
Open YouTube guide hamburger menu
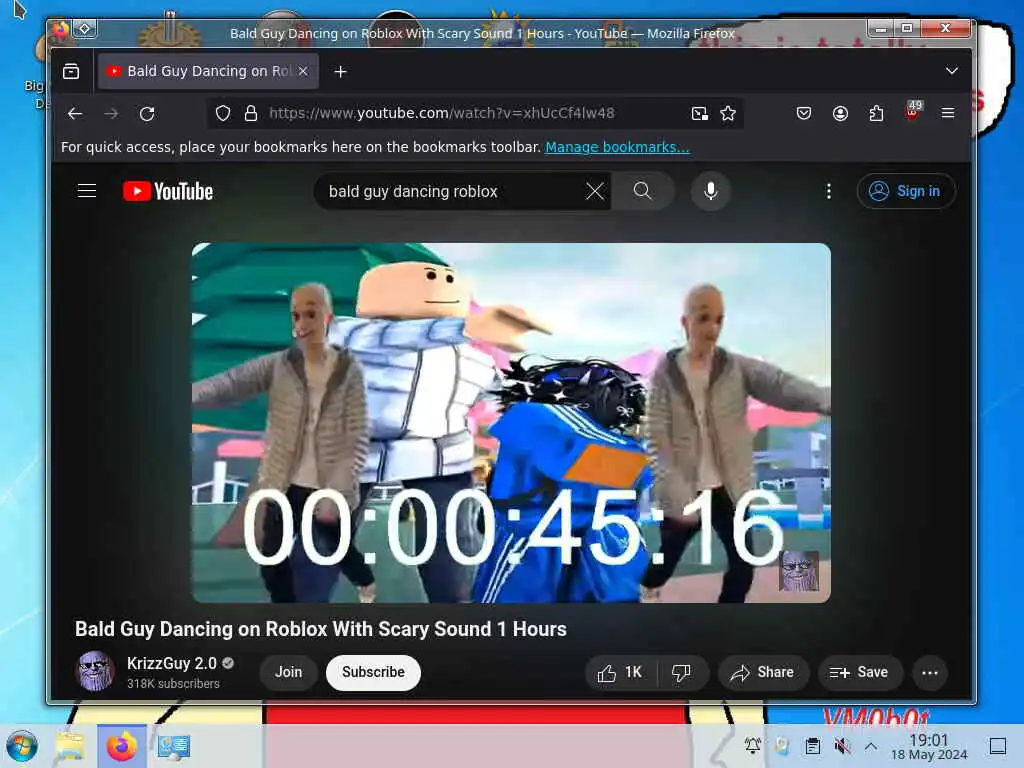point(87,191)
